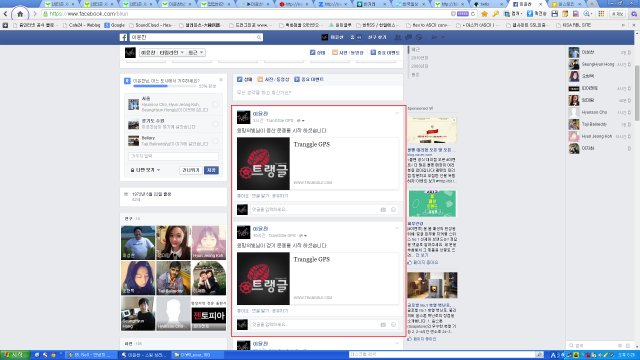
Task: Open the timeline dropdown beside profile name
Action: coord(171,53)
